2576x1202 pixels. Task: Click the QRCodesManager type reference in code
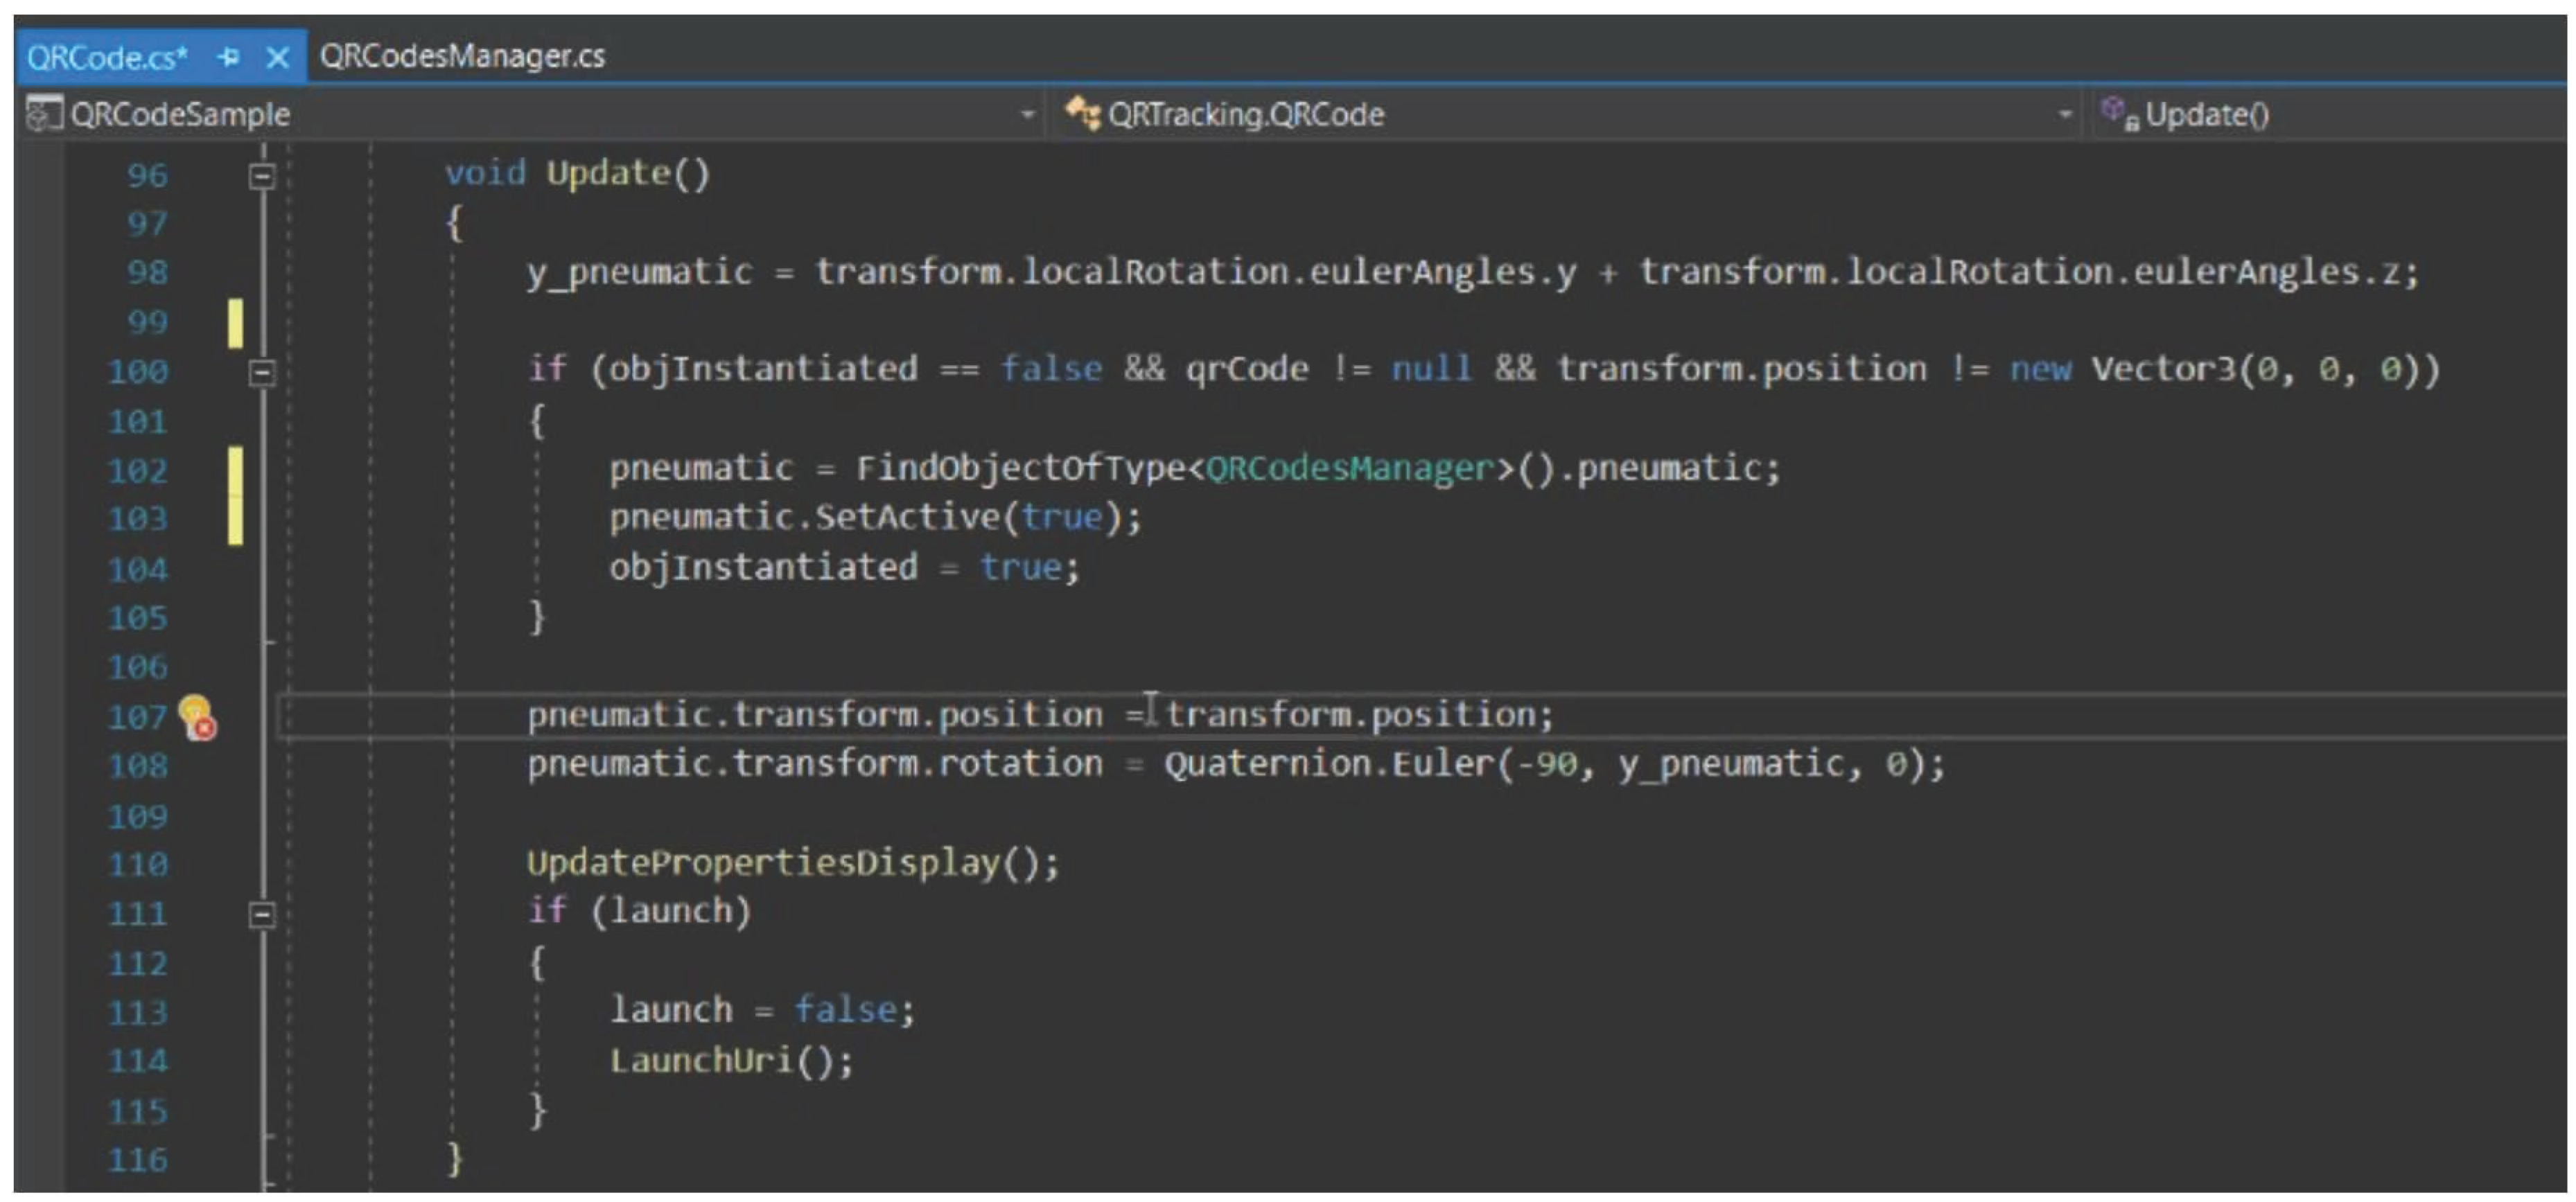click(1350, 468)
